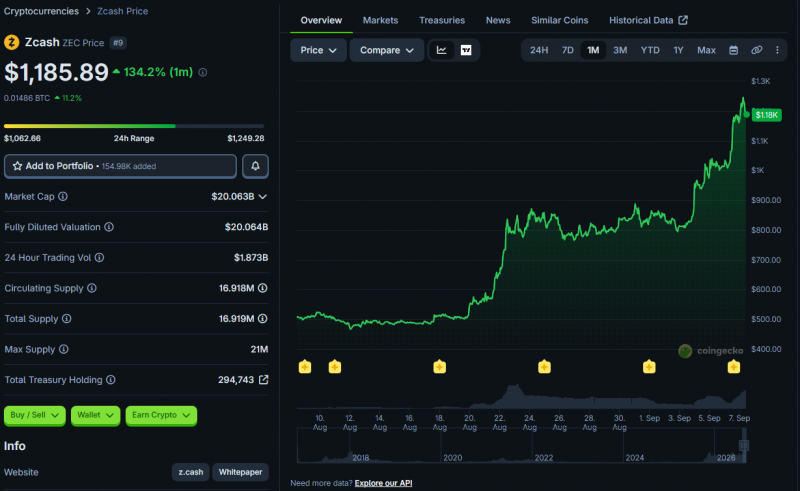Show Max Supply info icon
This screenshot has height=491, width=800.
tap(64, 350)
